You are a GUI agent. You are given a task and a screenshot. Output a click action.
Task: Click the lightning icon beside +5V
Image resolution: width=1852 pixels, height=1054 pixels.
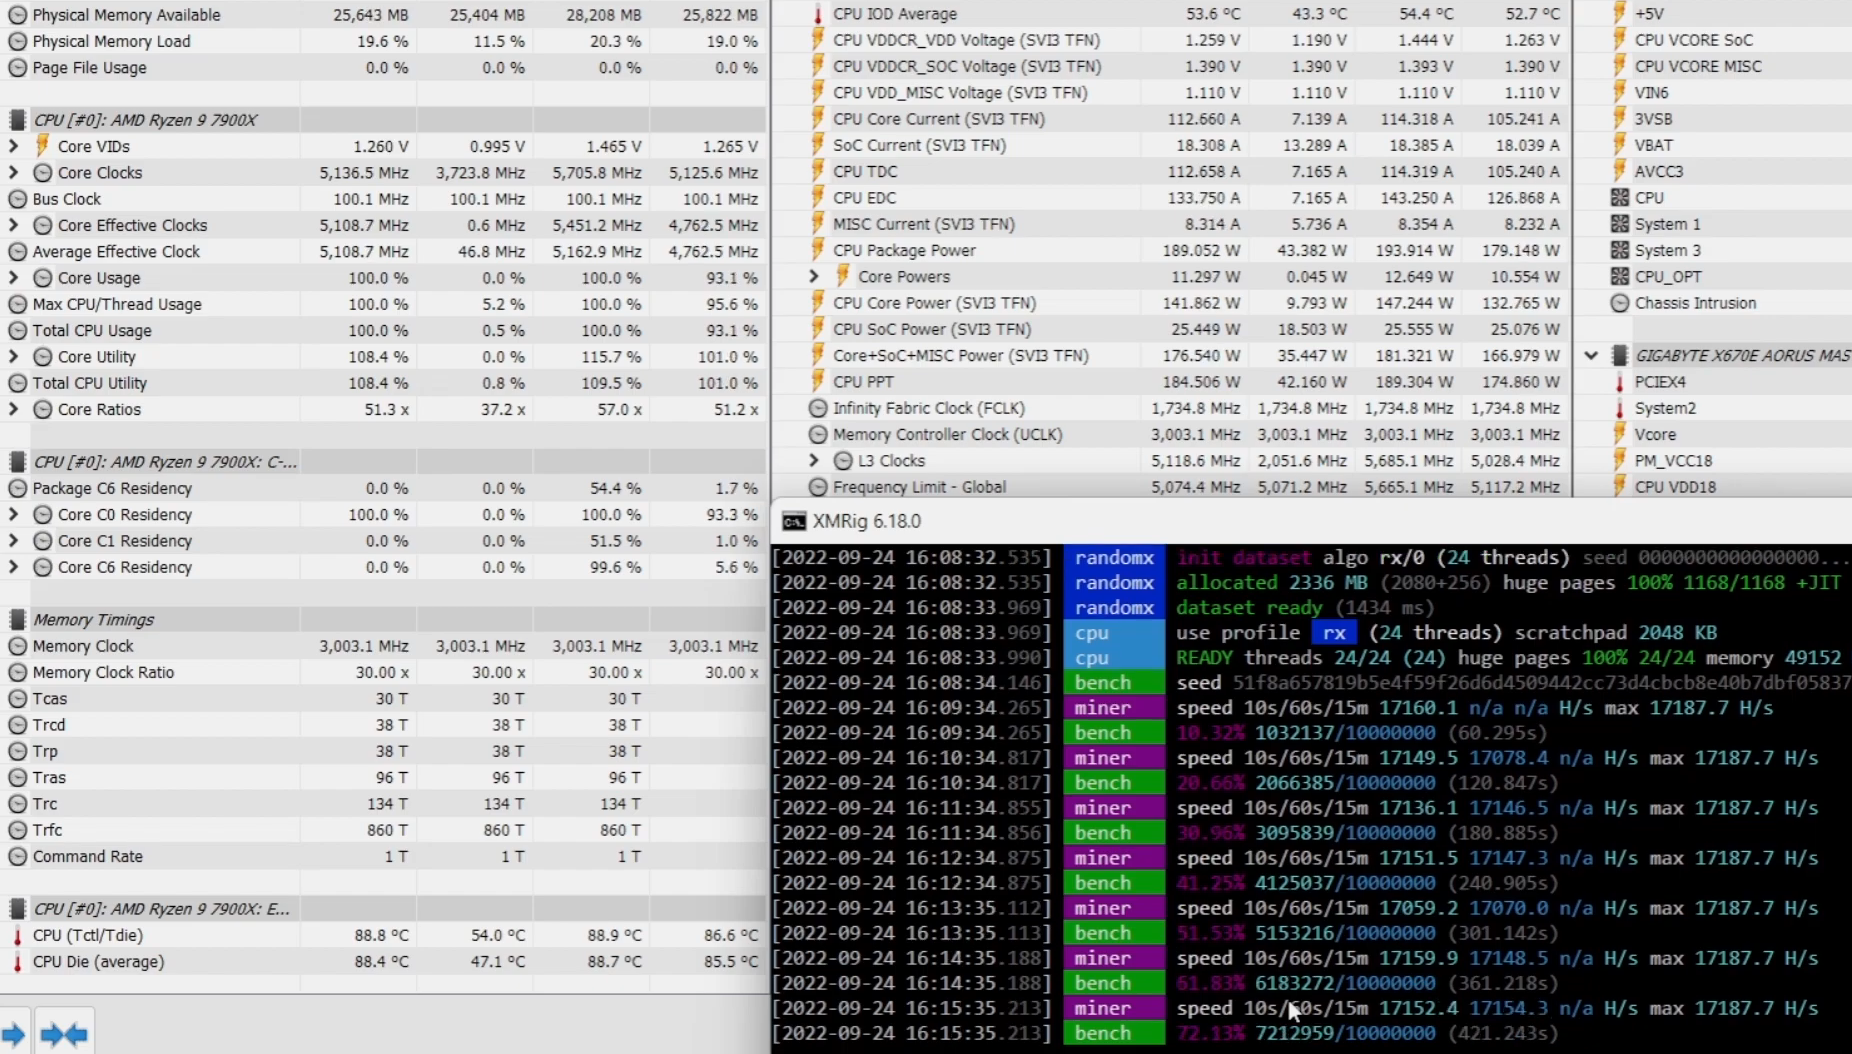pos(1620,14)
